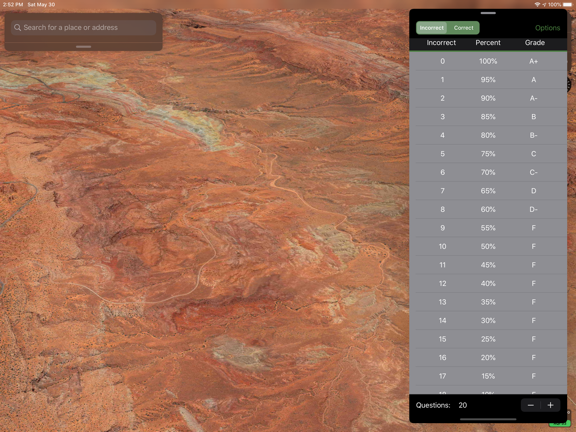Screen dimensions: 576x432
Task: Decrease question count with minus button
Action: tap(530, 405)
